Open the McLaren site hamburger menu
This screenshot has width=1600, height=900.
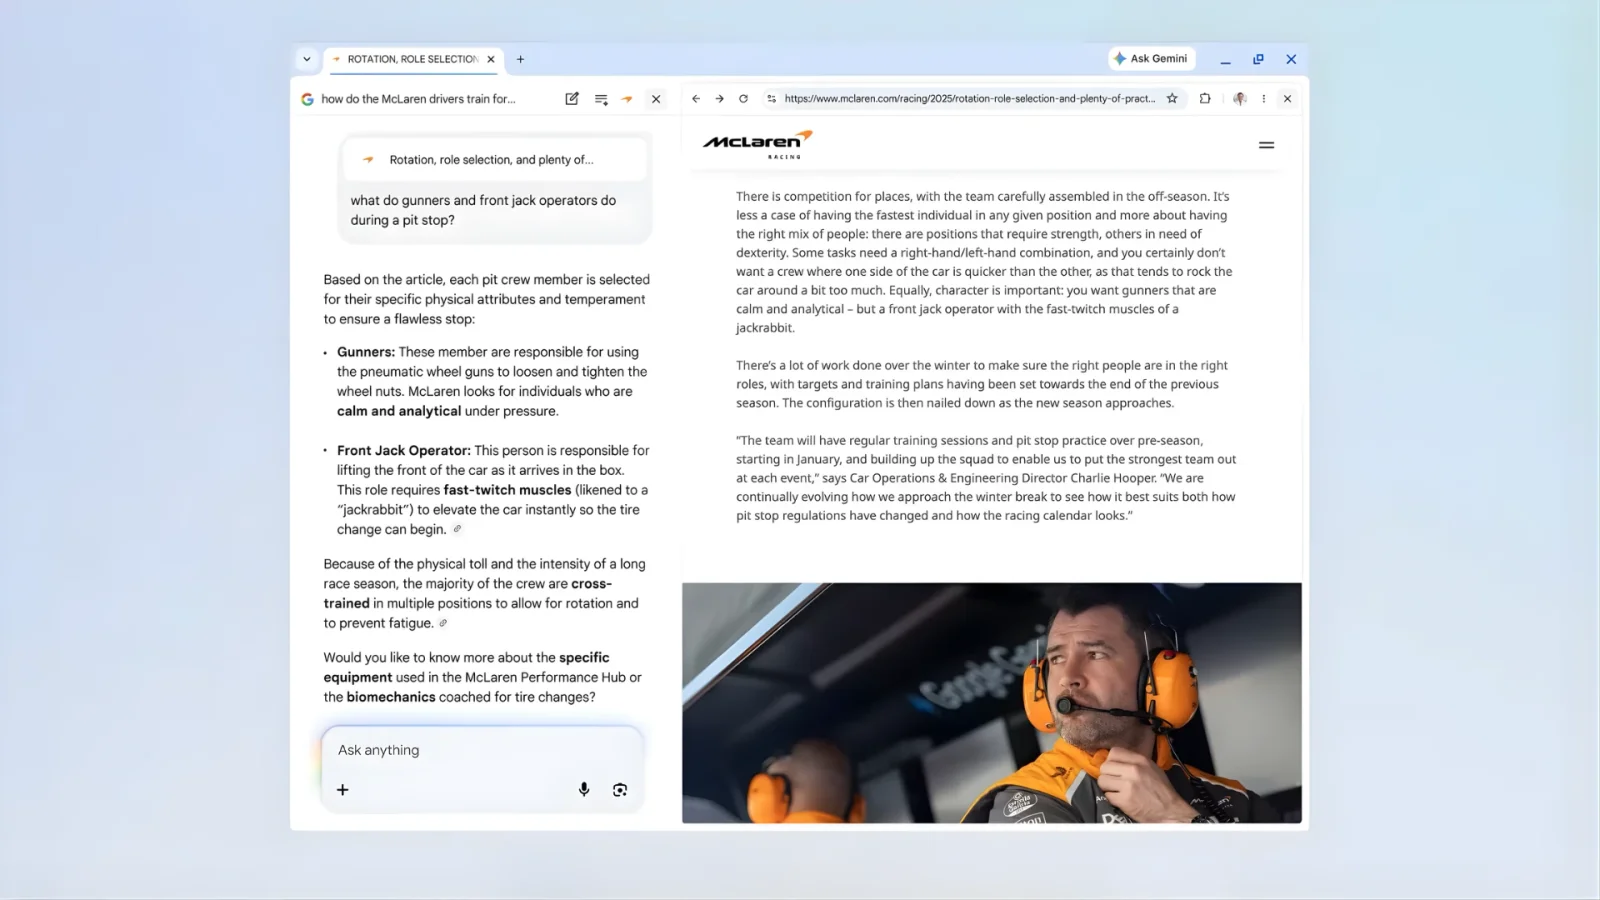click(x=1266, y=145)
